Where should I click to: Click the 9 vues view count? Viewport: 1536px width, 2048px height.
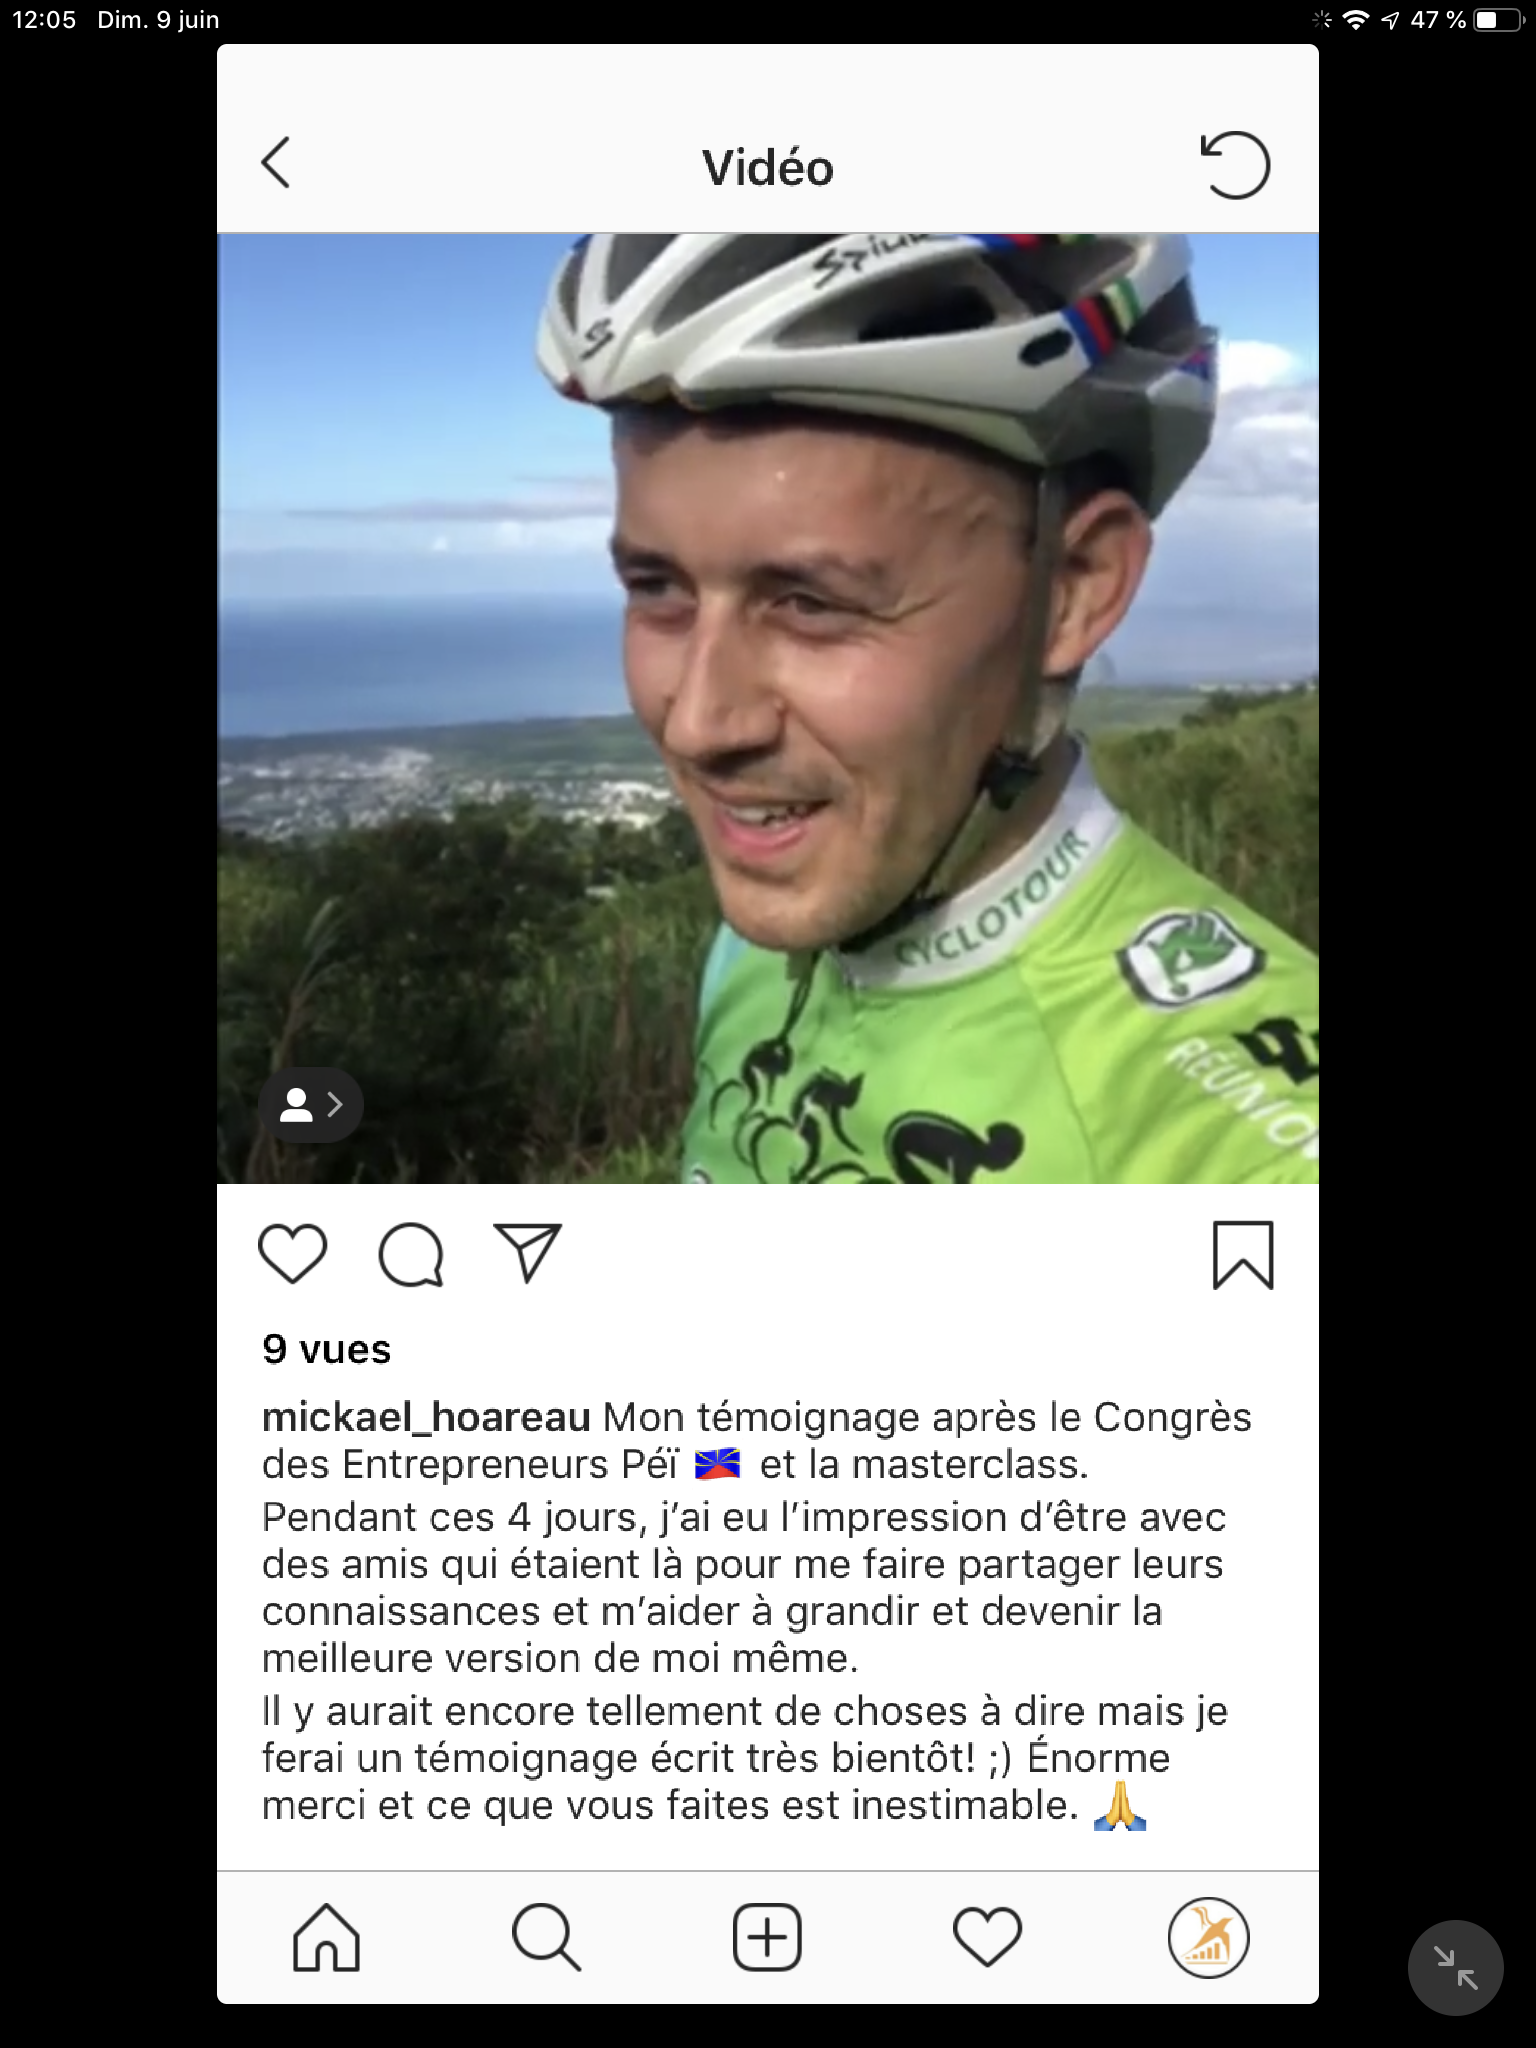coord(326,1350)
